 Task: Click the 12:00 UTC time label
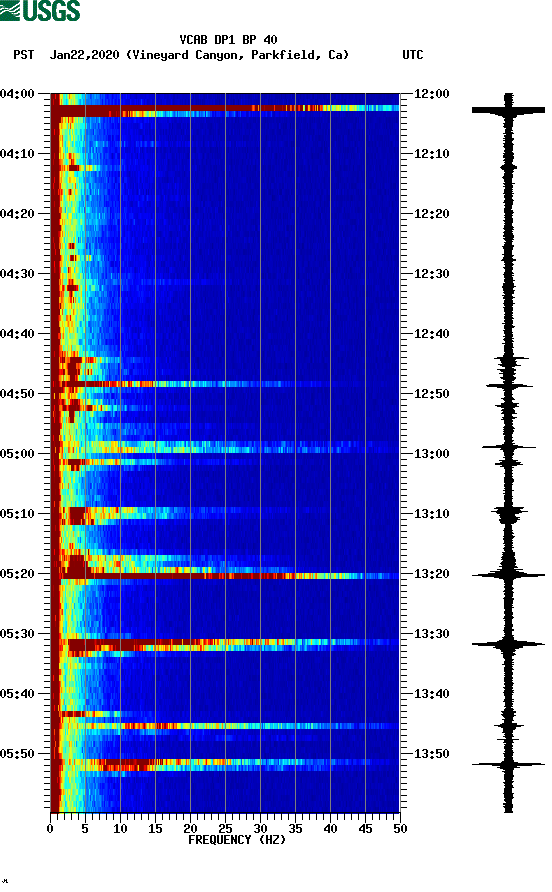click(x=431, y=94)
